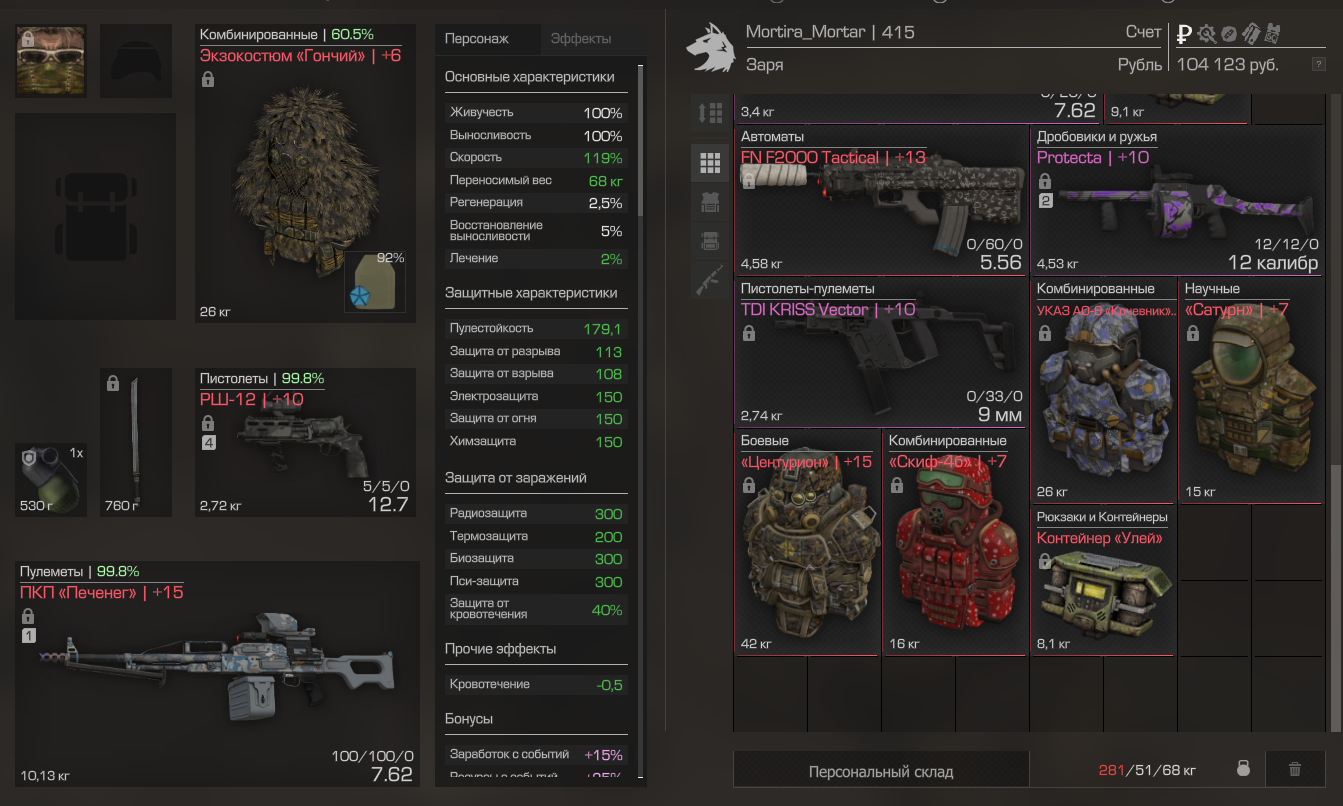
Task: Filter inventory by armor vest icon
Action: pyautogui.click(x=710, y=202)
